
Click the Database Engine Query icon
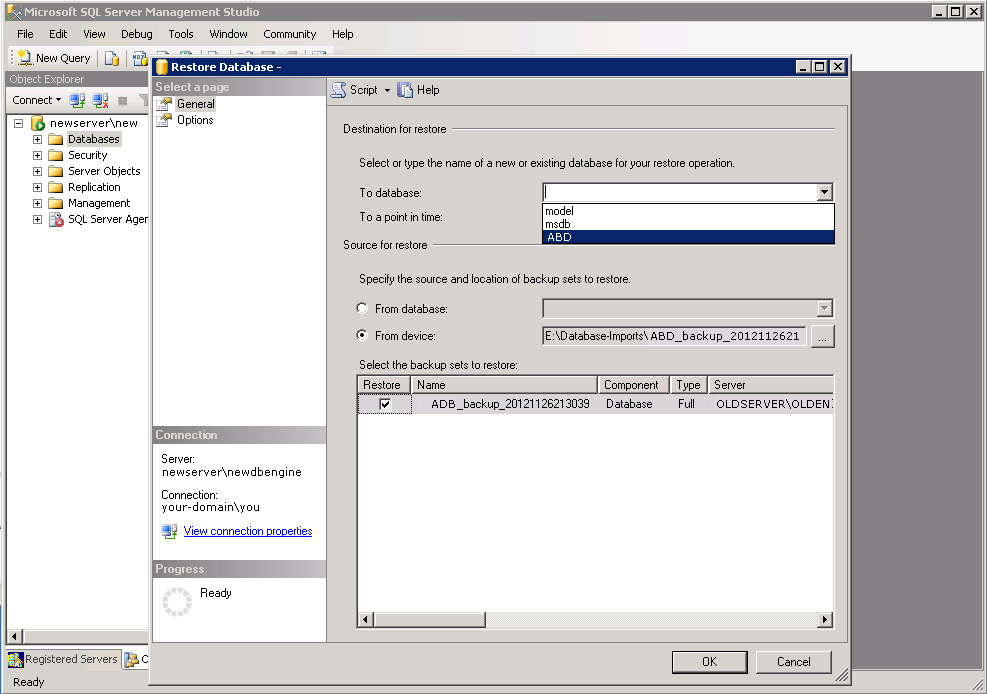112,58
